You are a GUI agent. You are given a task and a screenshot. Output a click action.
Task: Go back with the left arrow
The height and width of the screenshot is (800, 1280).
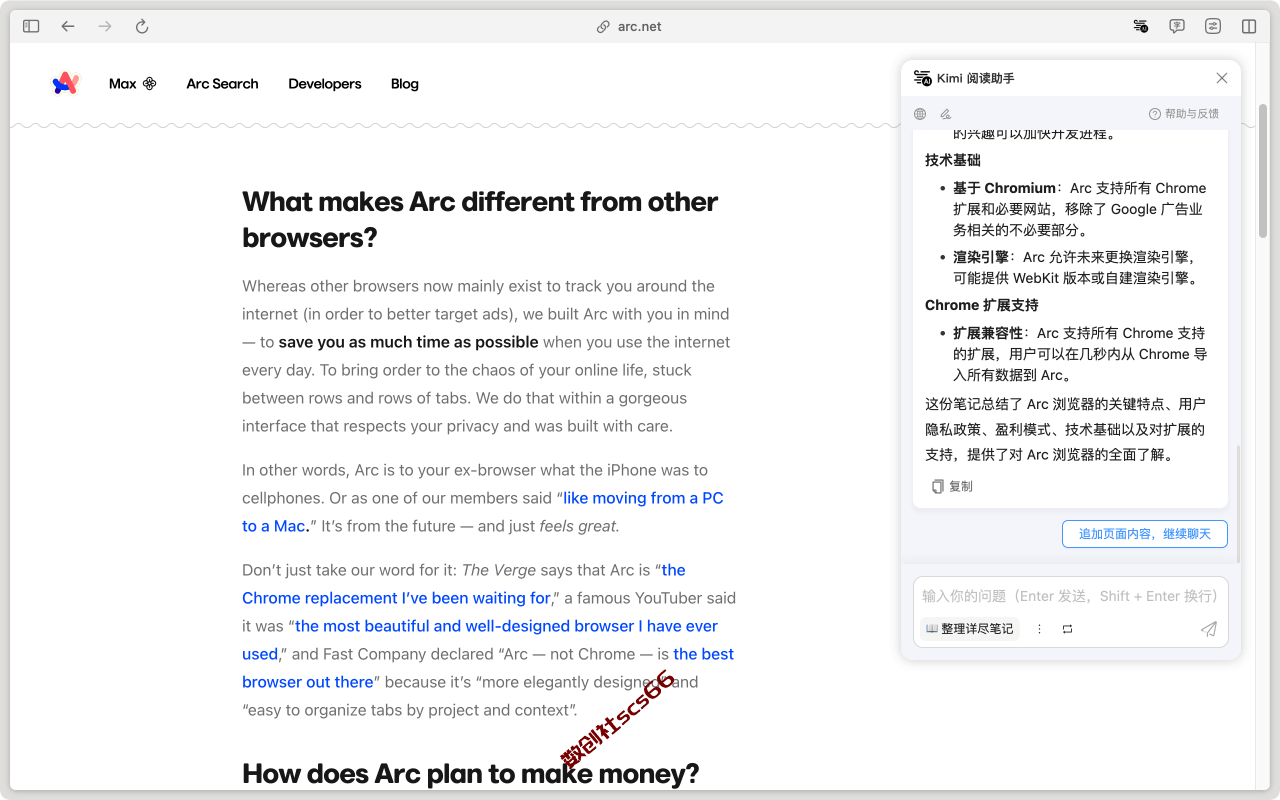68,27
